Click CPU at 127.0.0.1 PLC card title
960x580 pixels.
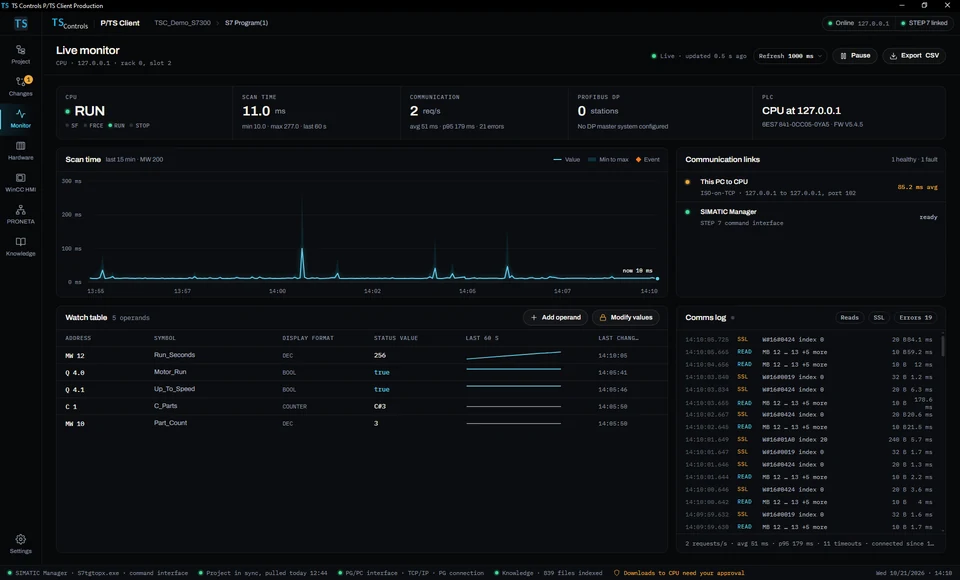(x=801, y=111)
